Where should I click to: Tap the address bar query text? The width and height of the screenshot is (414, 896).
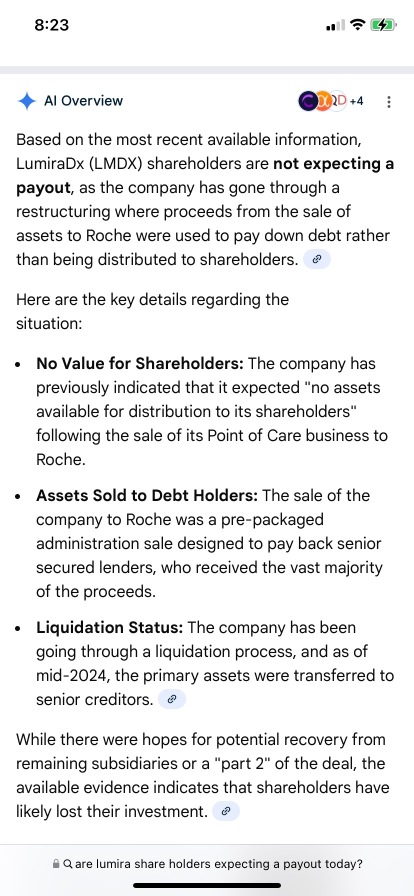click(x=218, y=864)
